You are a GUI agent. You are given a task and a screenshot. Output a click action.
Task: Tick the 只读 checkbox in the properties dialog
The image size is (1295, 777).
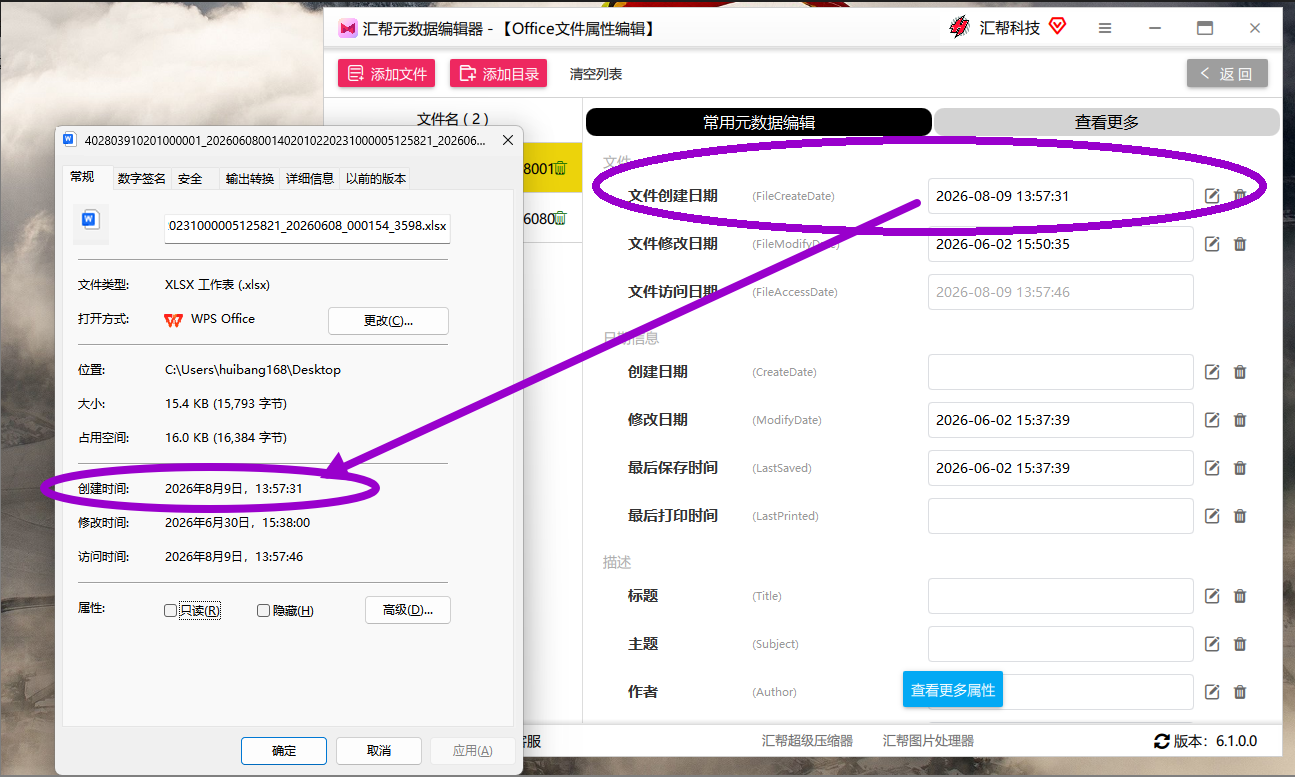pos(170,610)
